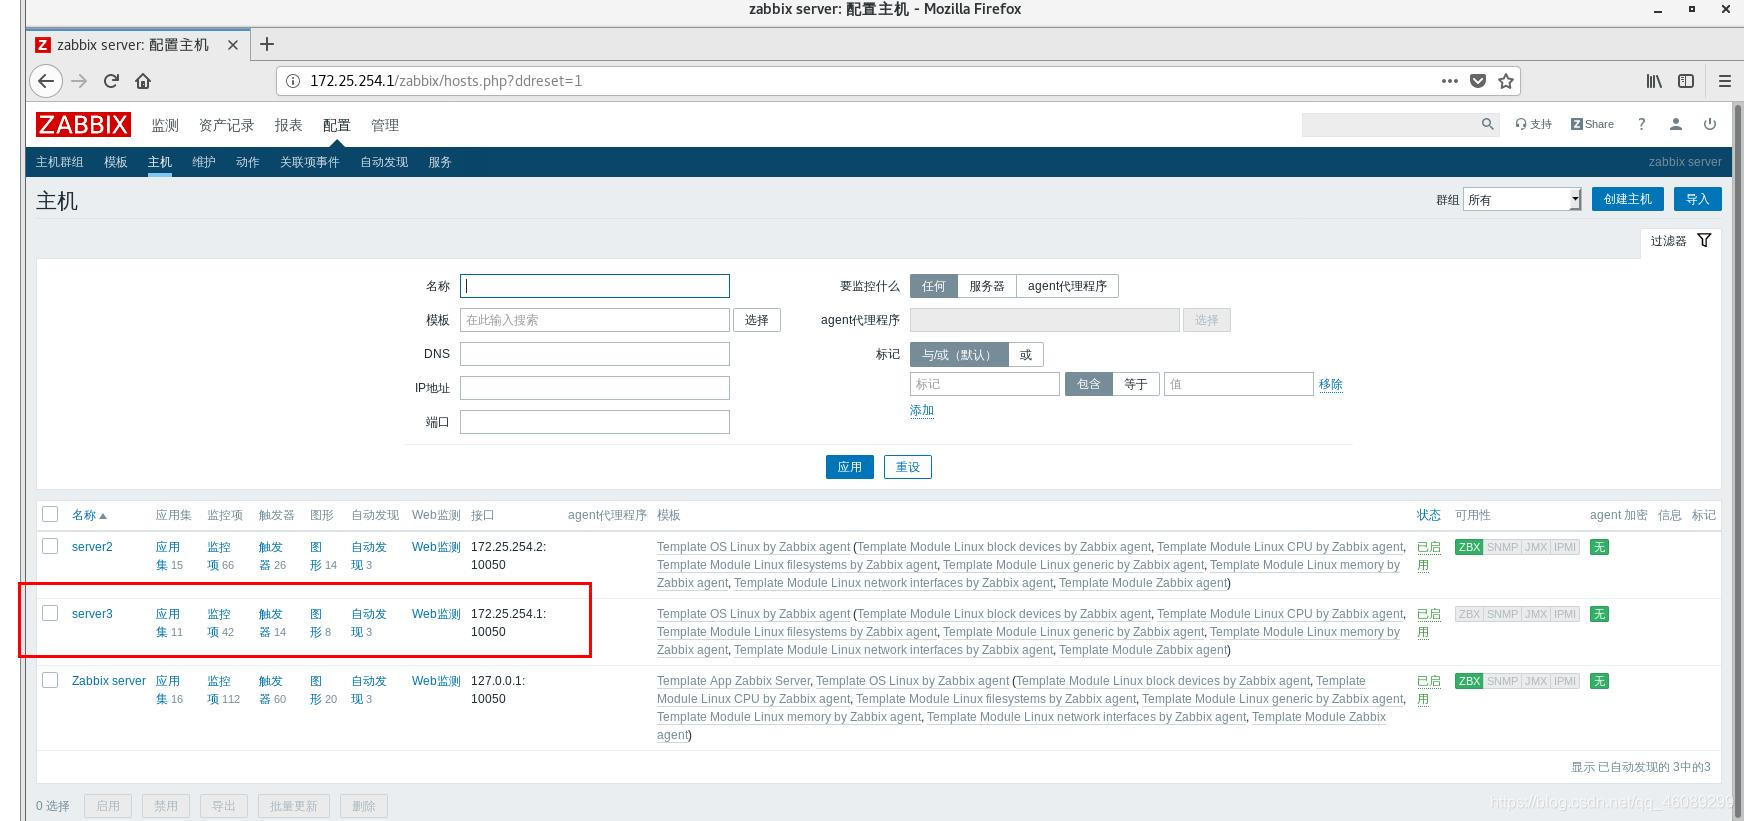Close the zabbix server browser tab
Screen dimensions: 1744x821
pyautogui.click(x=233, y=45)
